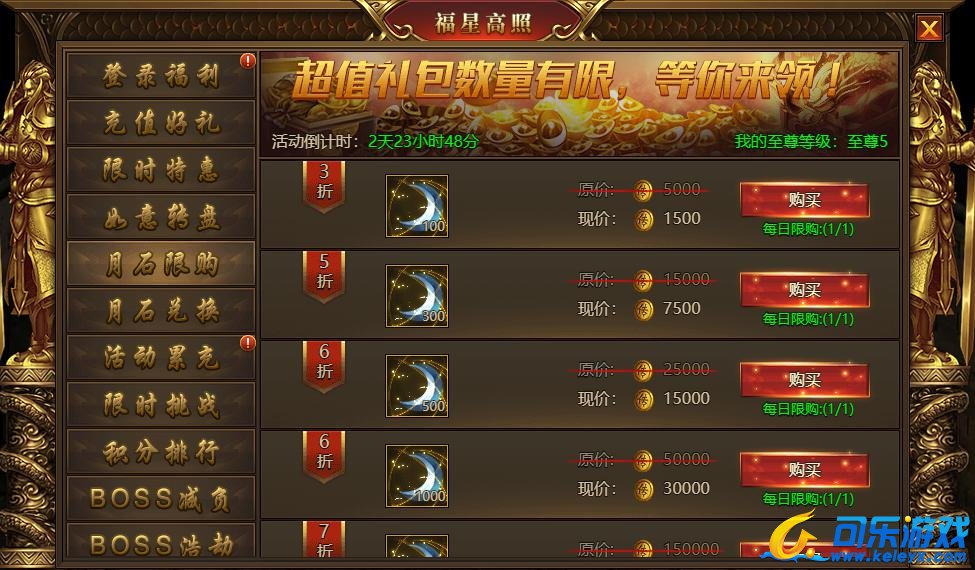Open the 登录福利 tab
This screenshot has width=975, height=570.
point(161,76)
